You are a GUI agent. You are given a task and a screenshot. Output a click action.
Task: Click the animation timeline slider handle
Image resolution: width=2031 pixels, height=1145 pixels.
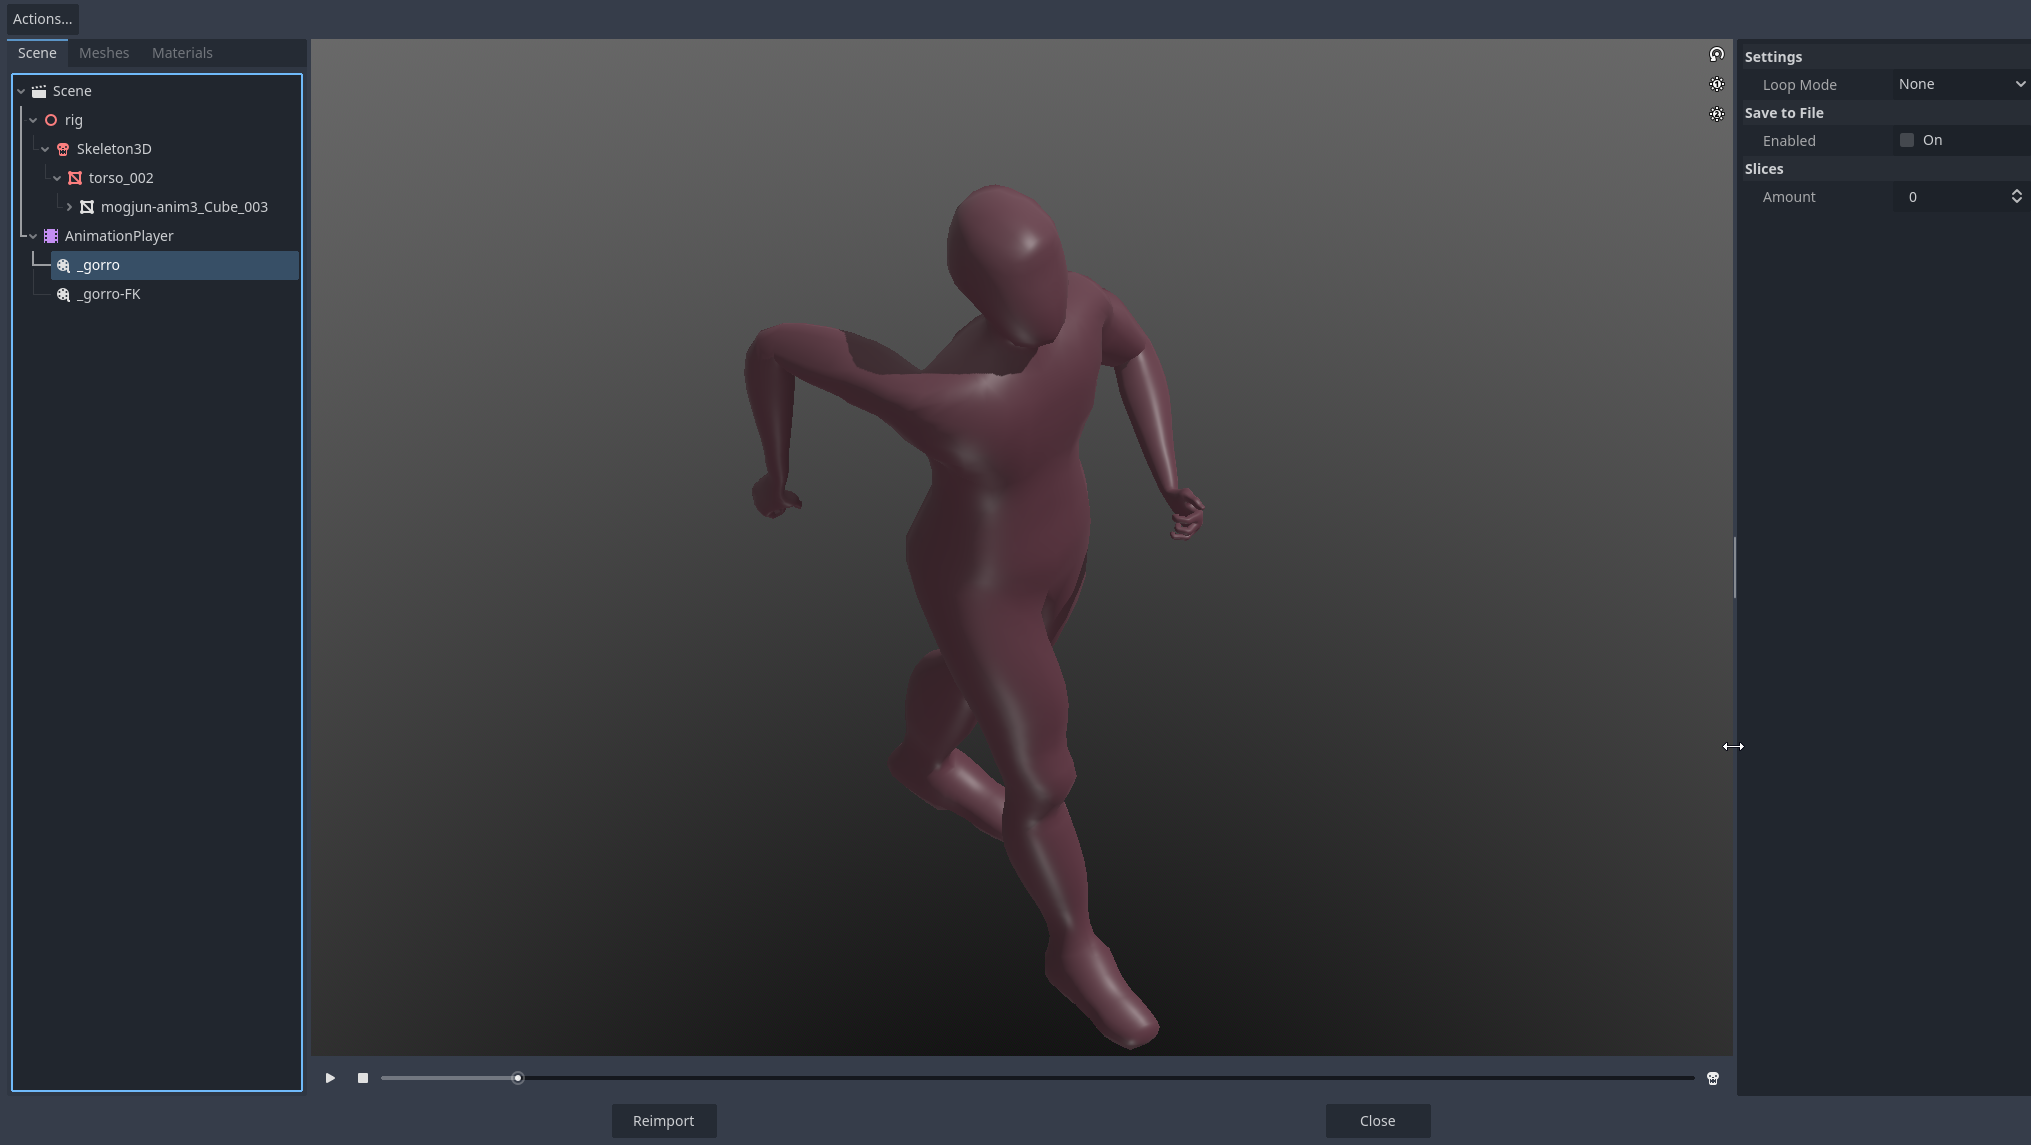517,1078
